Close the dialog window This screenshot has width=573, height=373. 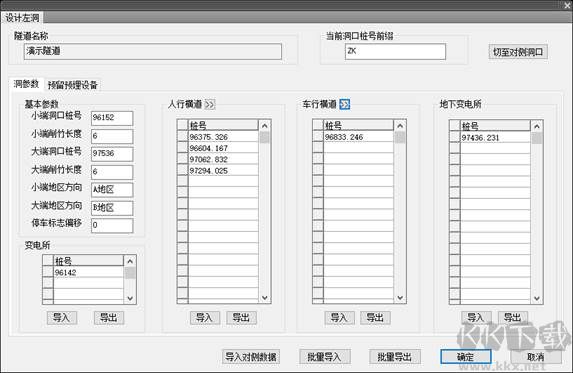tap(567, 5)
